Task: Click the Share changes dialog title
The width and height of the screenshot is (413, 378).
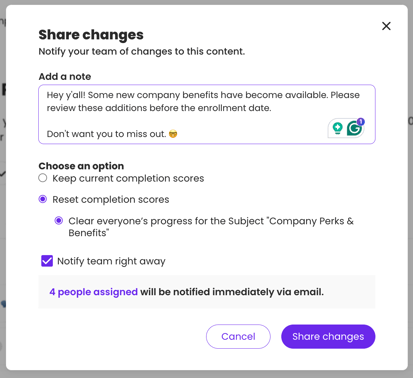Action: tap(91, 35)
